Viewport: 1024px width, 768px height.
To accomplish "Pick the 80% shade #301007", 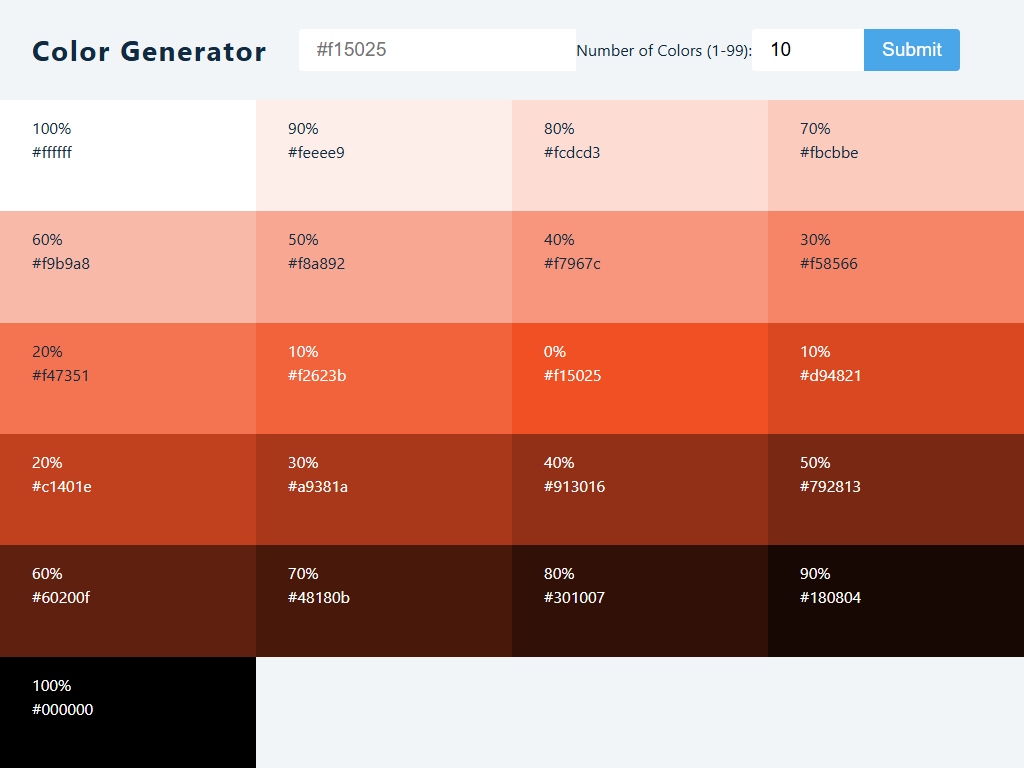I will point(640,600).
